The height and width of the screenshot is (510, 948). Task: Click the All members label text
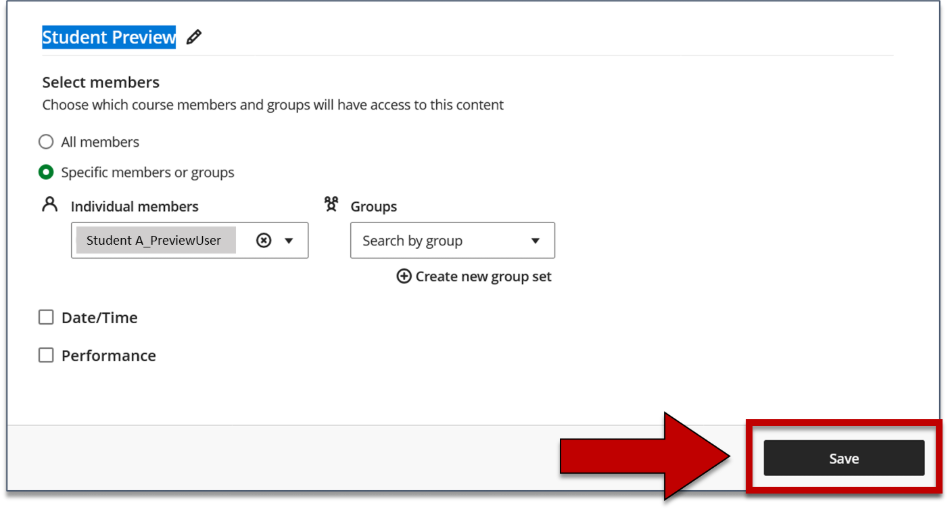click(x=100, y=142)
